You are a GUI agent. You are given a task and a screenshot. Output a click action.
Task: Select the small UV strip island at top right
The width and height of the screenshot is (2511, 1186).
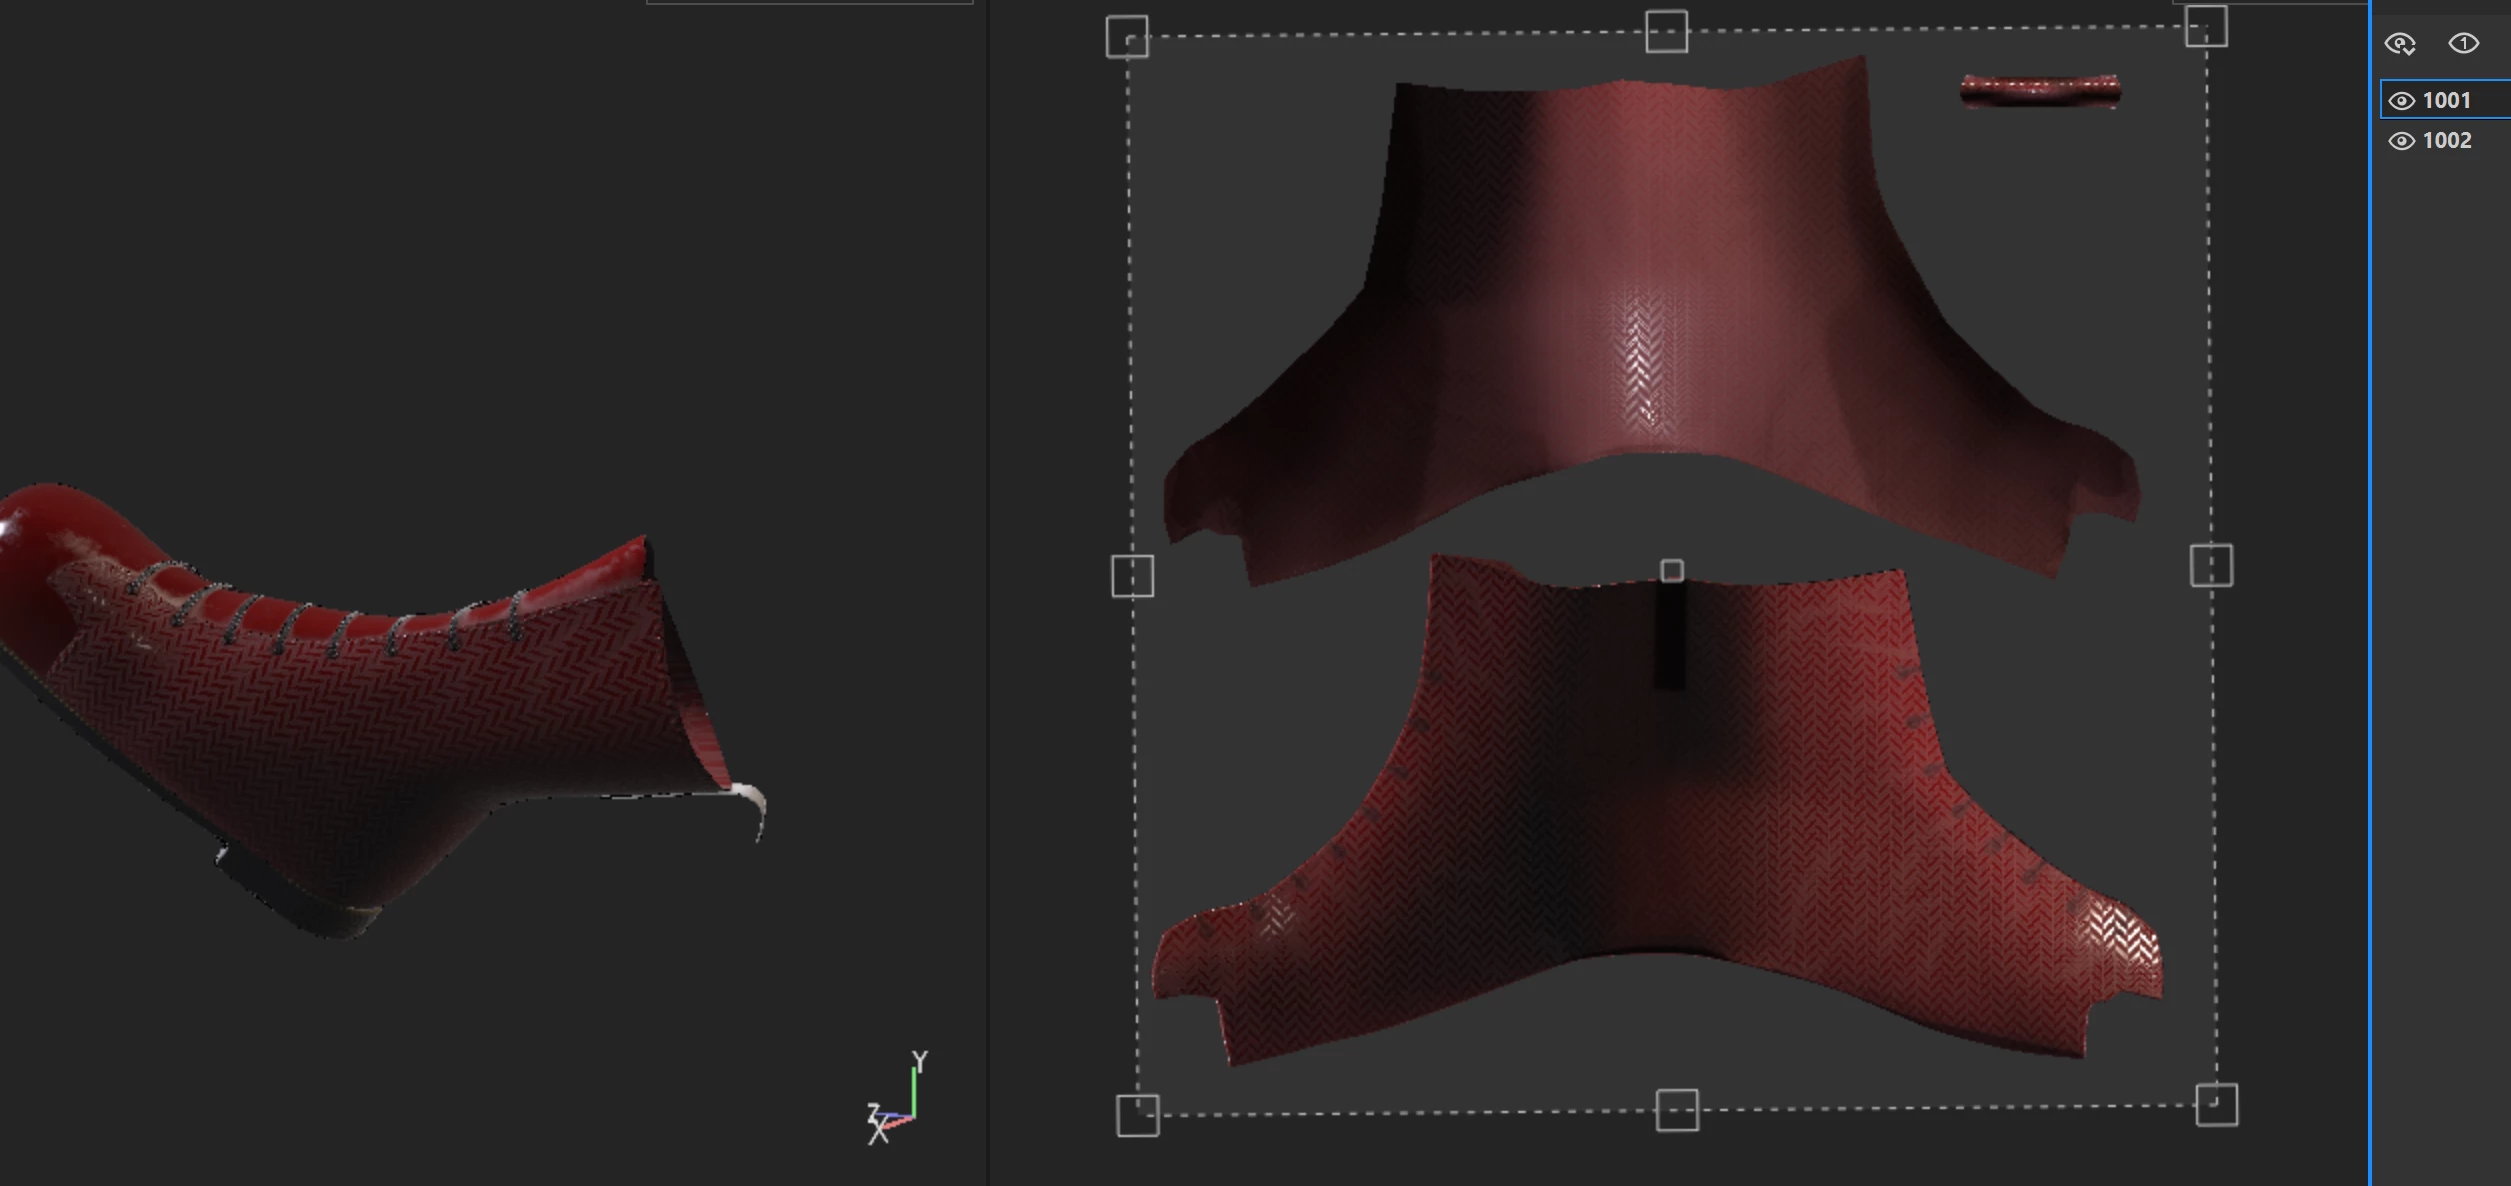pos(2039,90)
